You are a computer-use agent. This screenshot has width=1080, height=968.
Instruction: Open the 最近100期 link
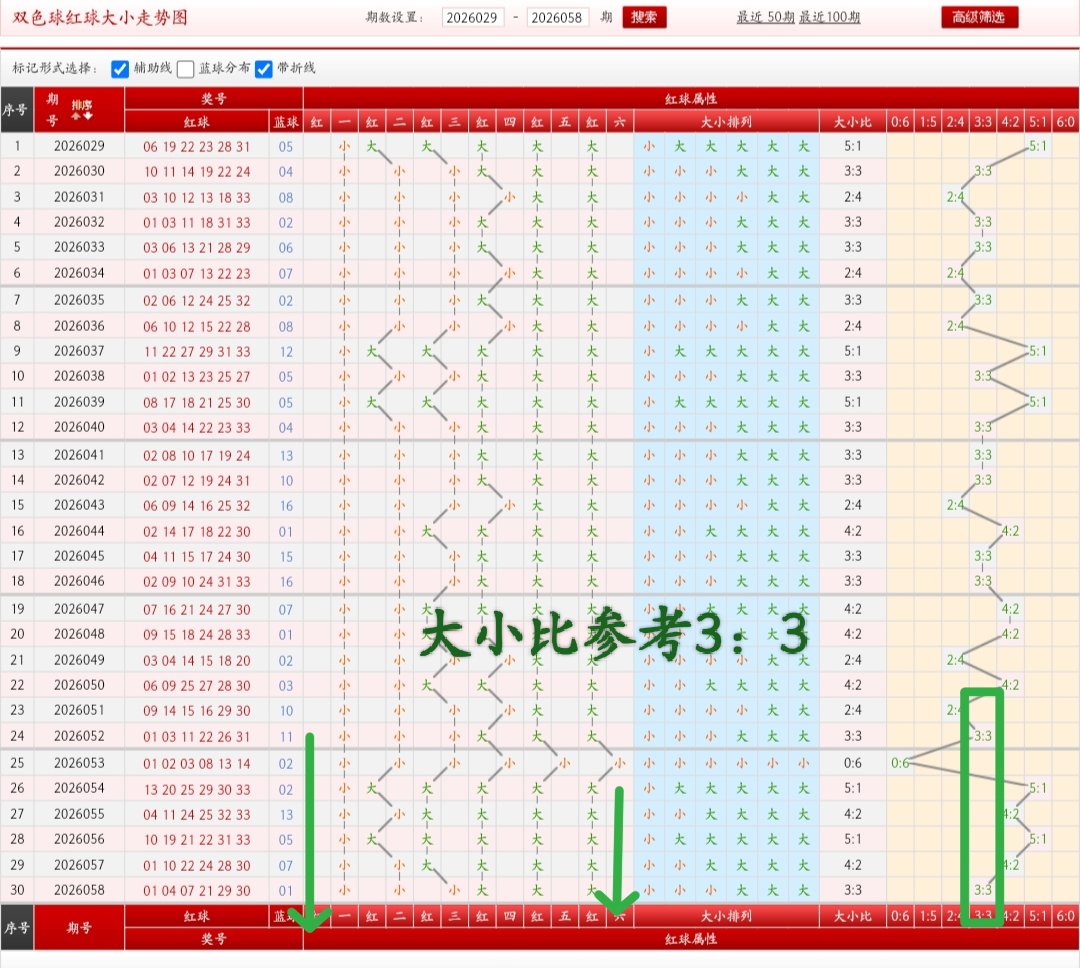[x=829, y=17]
